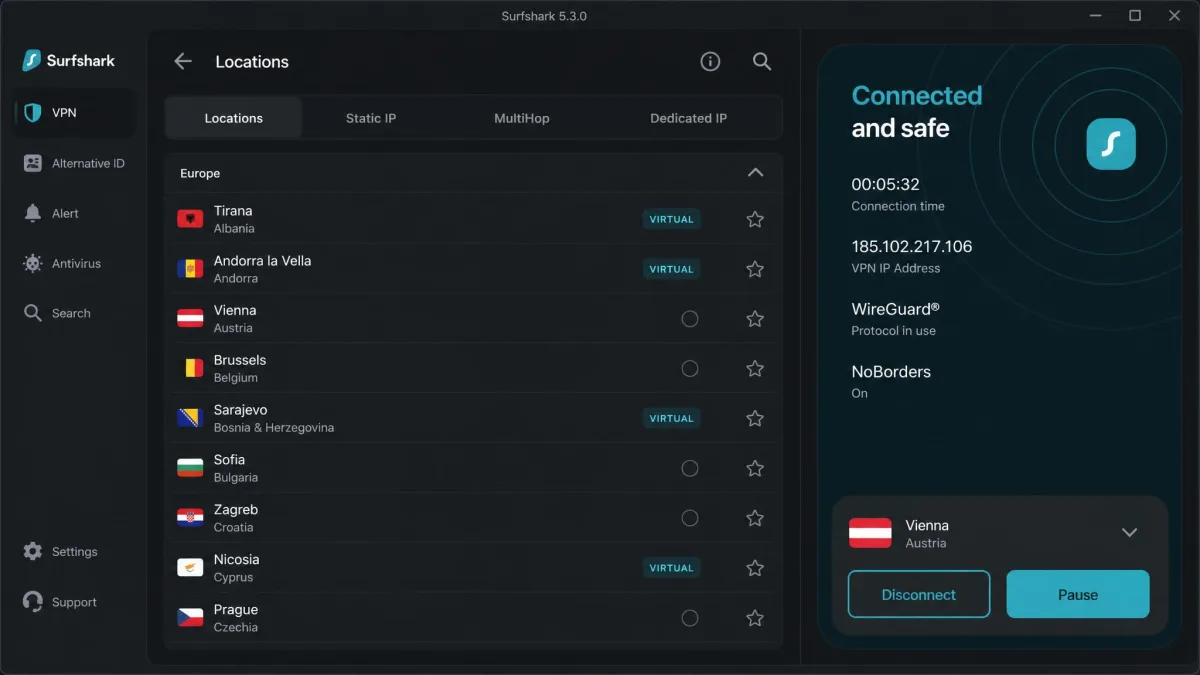Switch to the Static IP tab

(371, 118)
